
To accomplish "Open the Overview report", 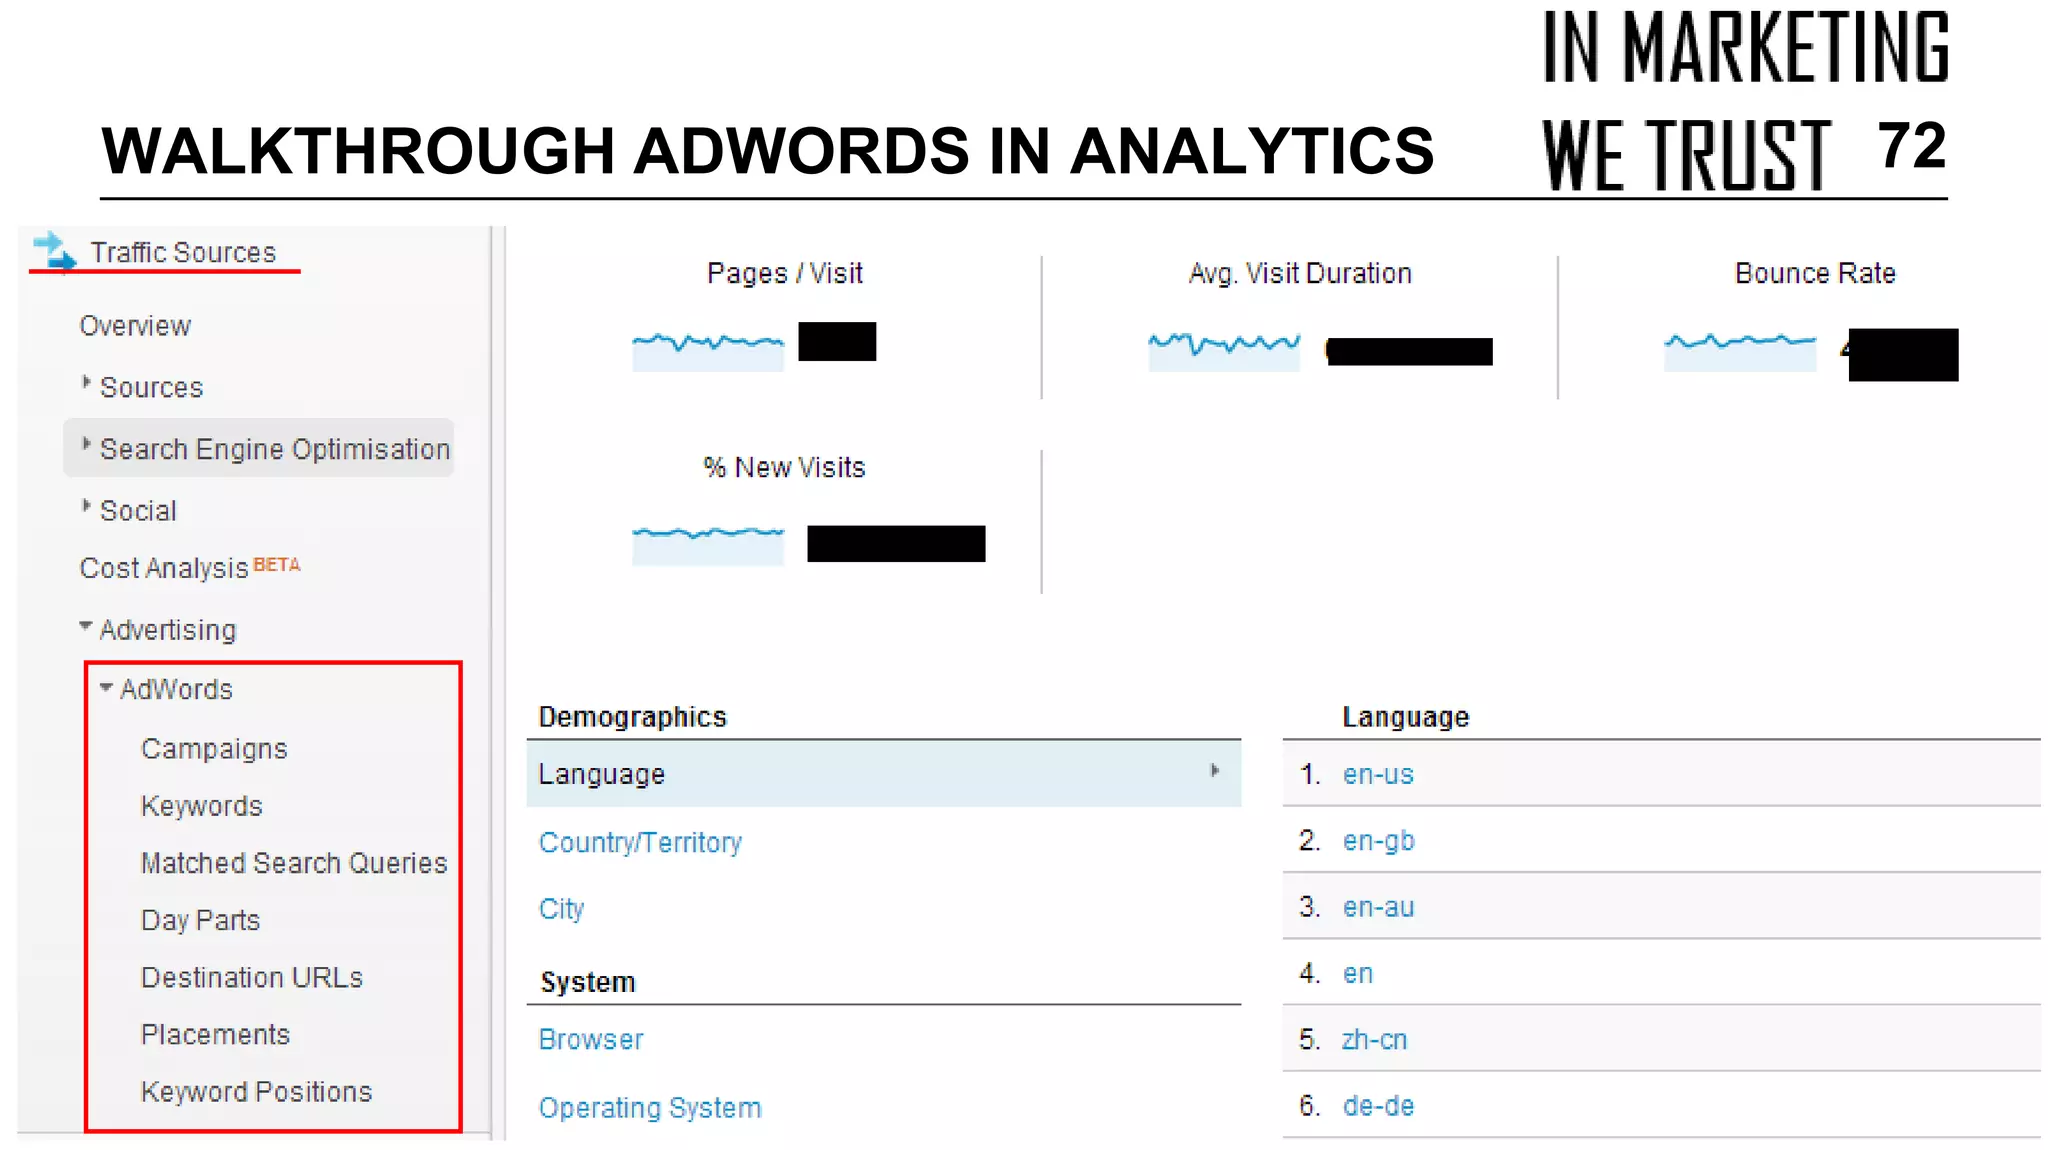I will point(135,326).
